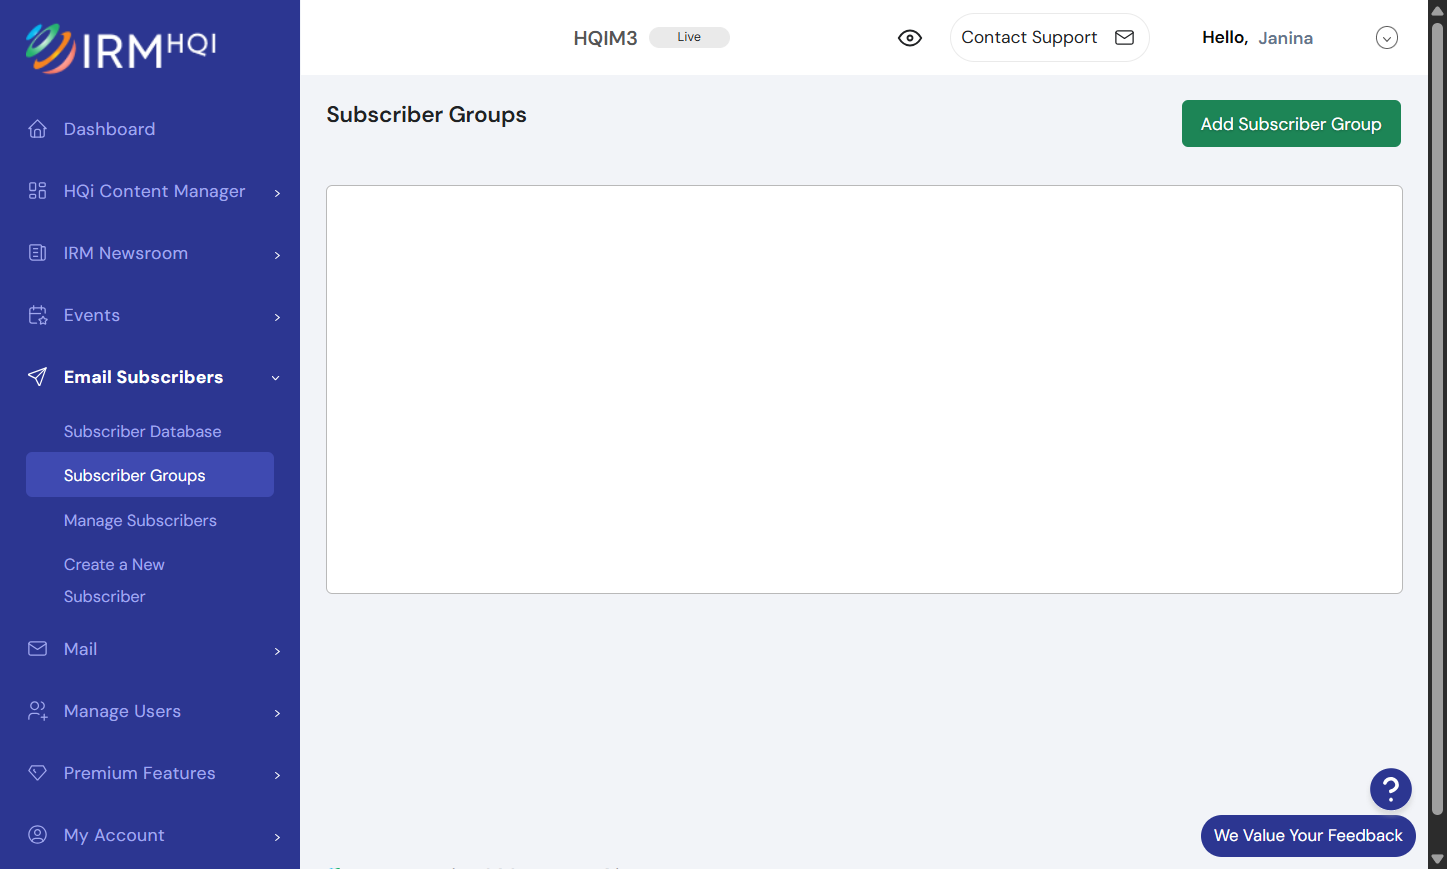Collapse the Email Subscribers section arrow
Viewport: 1447px width, 869px height.
[276, 378]
